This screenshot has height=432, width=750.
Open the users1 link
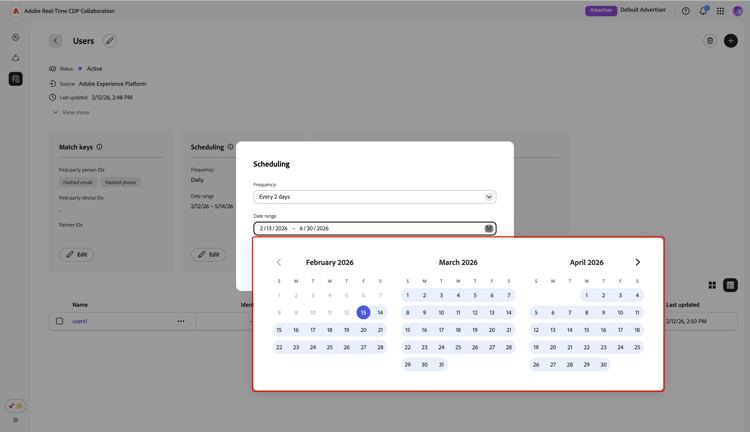click(x=80, y=321)
